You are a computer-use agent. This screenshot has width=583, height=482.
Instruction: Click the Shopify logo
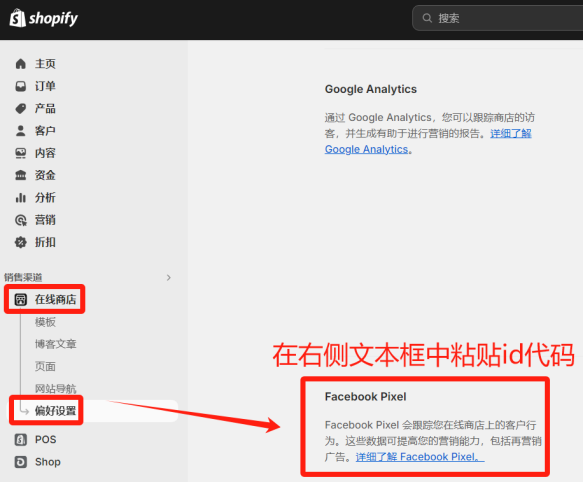[x=44, y=18]
